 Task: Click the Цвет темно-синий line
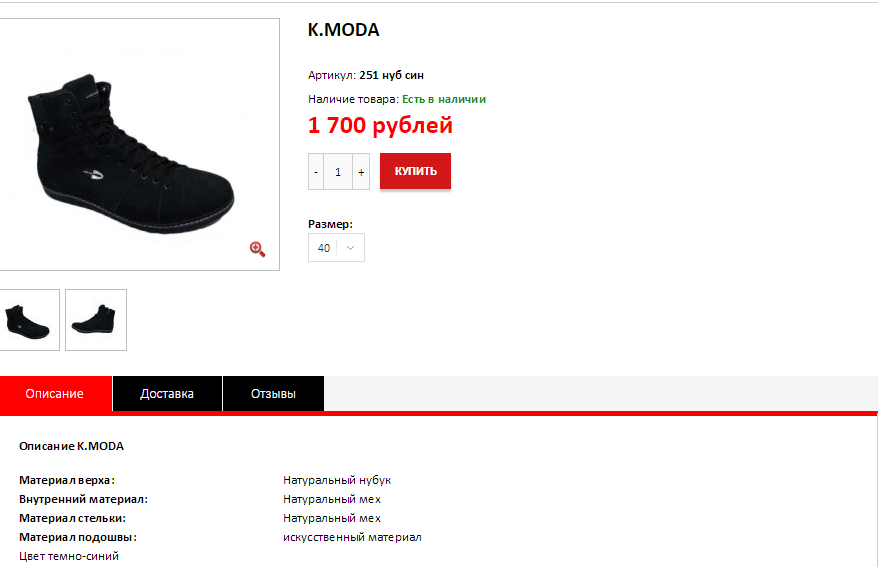pyautogui.click(x=69, y=556)
